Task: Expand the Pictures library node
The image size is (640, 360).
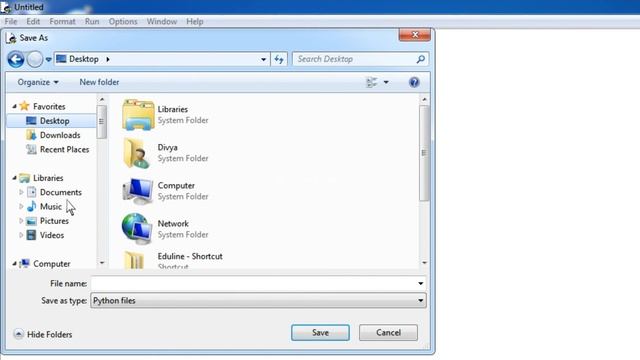Action: tap(21, 221)
